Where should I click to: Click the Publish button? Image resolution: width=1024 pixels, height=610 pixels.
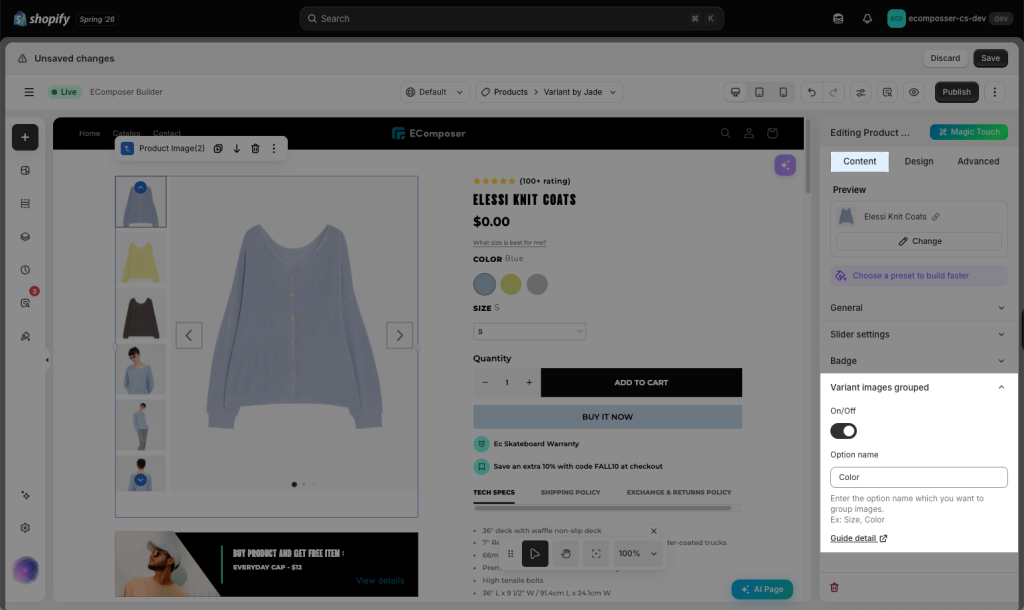pos(956,92)
